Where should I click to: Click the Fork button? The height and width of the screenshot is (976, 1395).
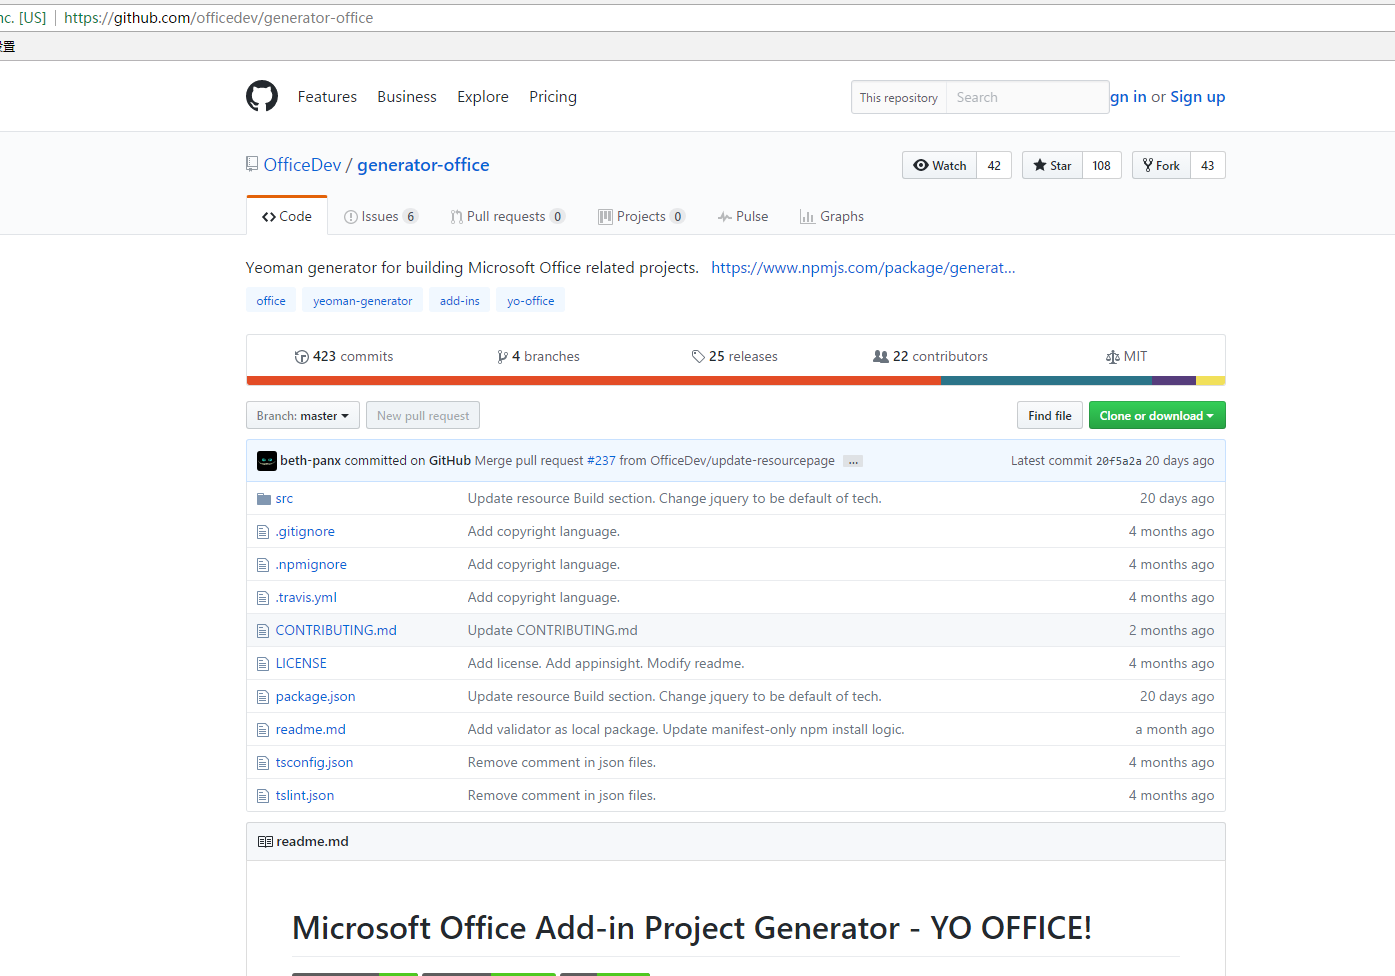[1161, 165]
